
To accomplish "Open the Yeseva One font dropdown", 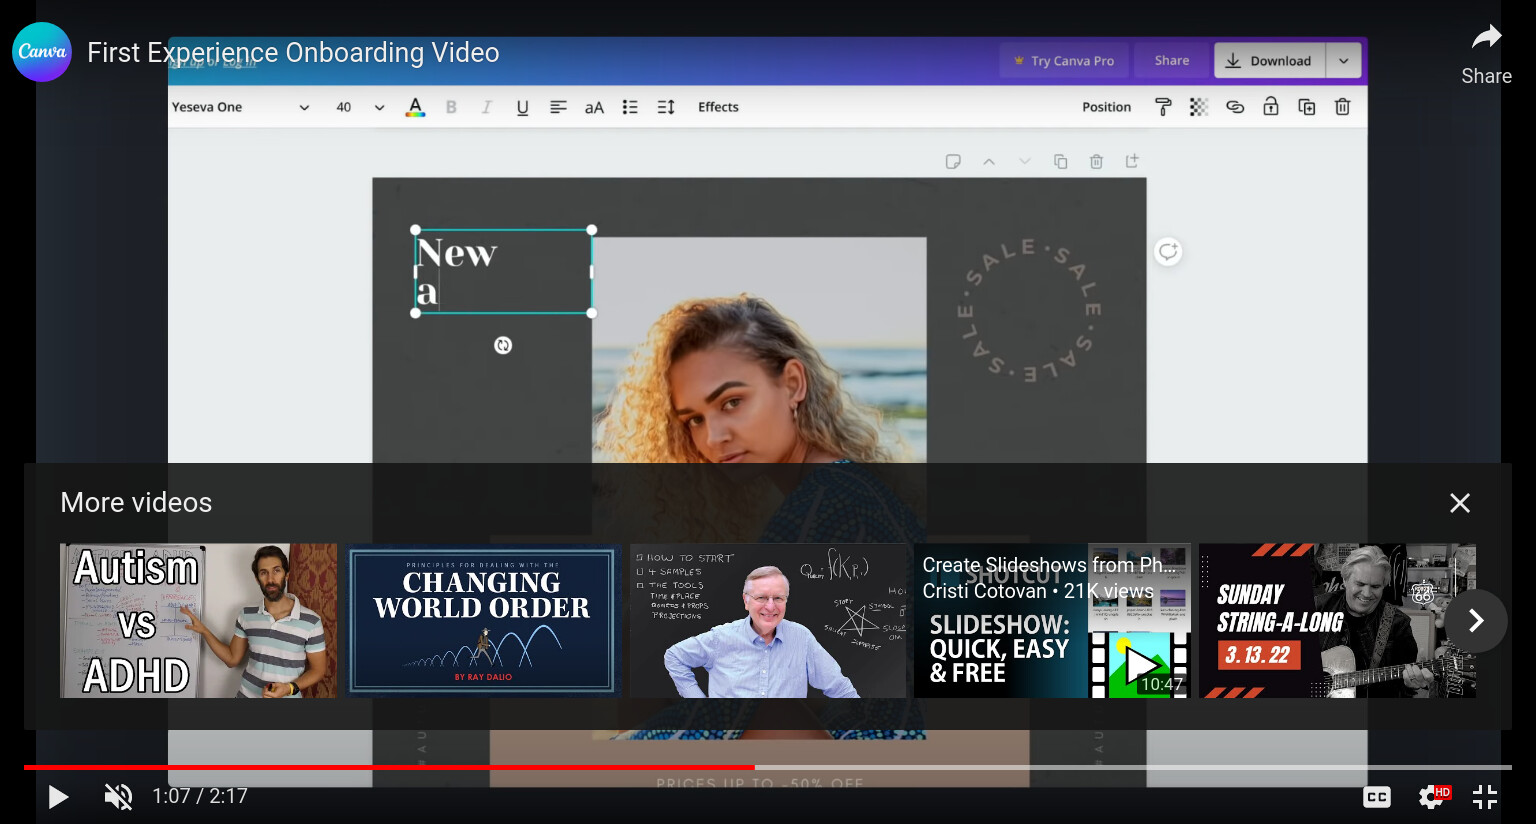I will [240, 107].
